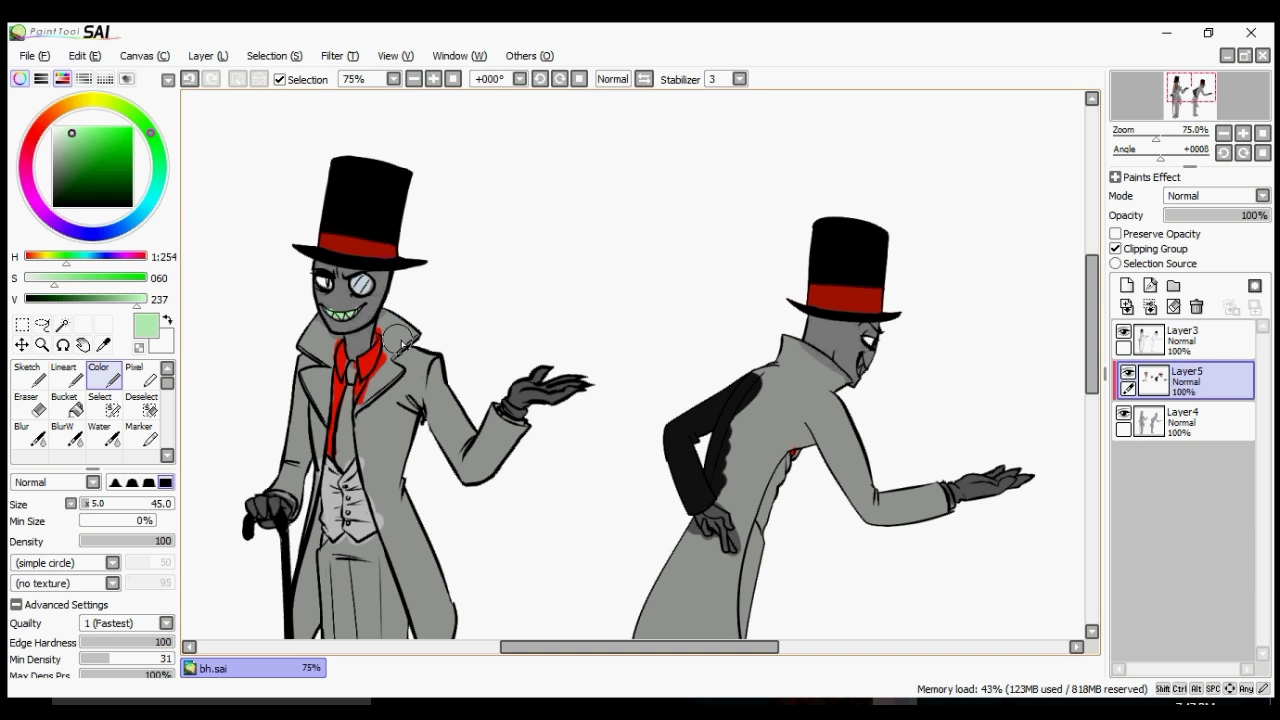Create a new linework layer

click(x=1150, y=286)
